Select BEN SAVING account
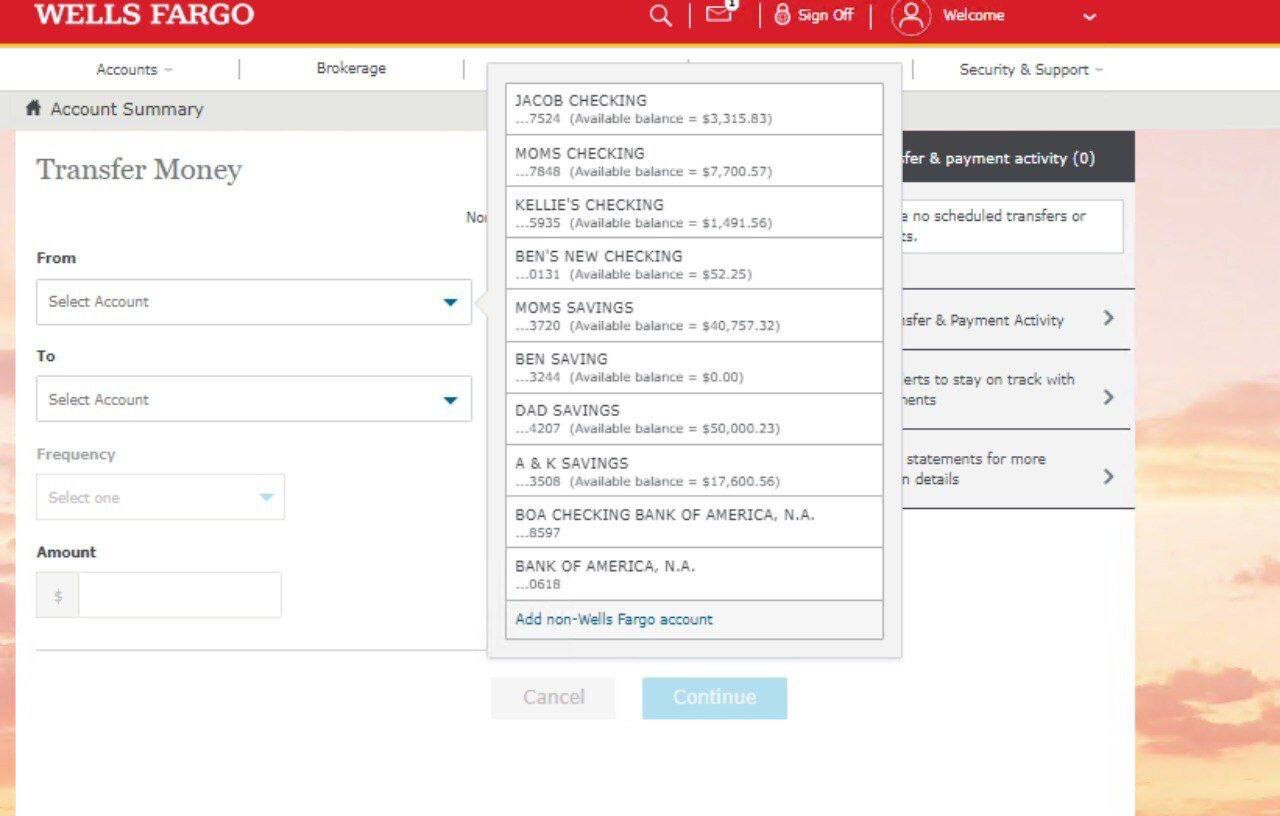Screen dimensions: 1280x816 (x=694, y=367)
